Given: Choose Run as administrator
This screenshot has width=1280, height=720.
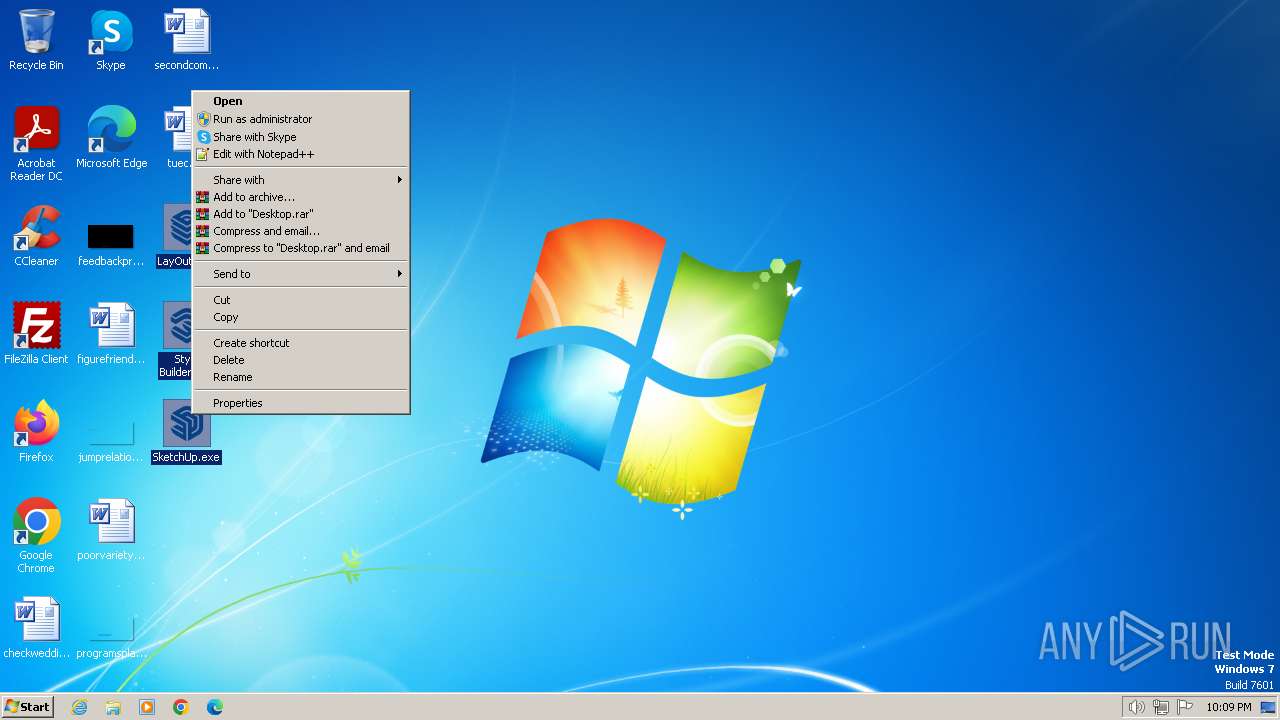Looking at the screenshot, I should 301,119.
